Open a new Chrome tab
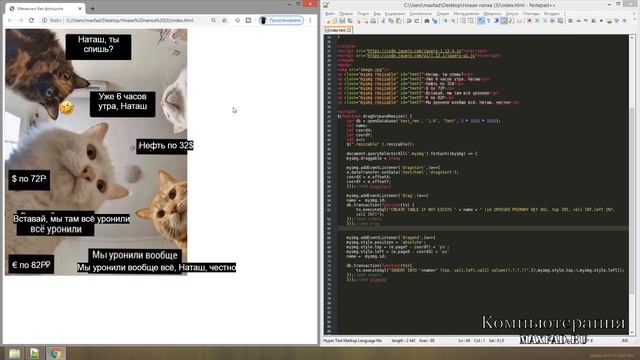 [93, 8]
